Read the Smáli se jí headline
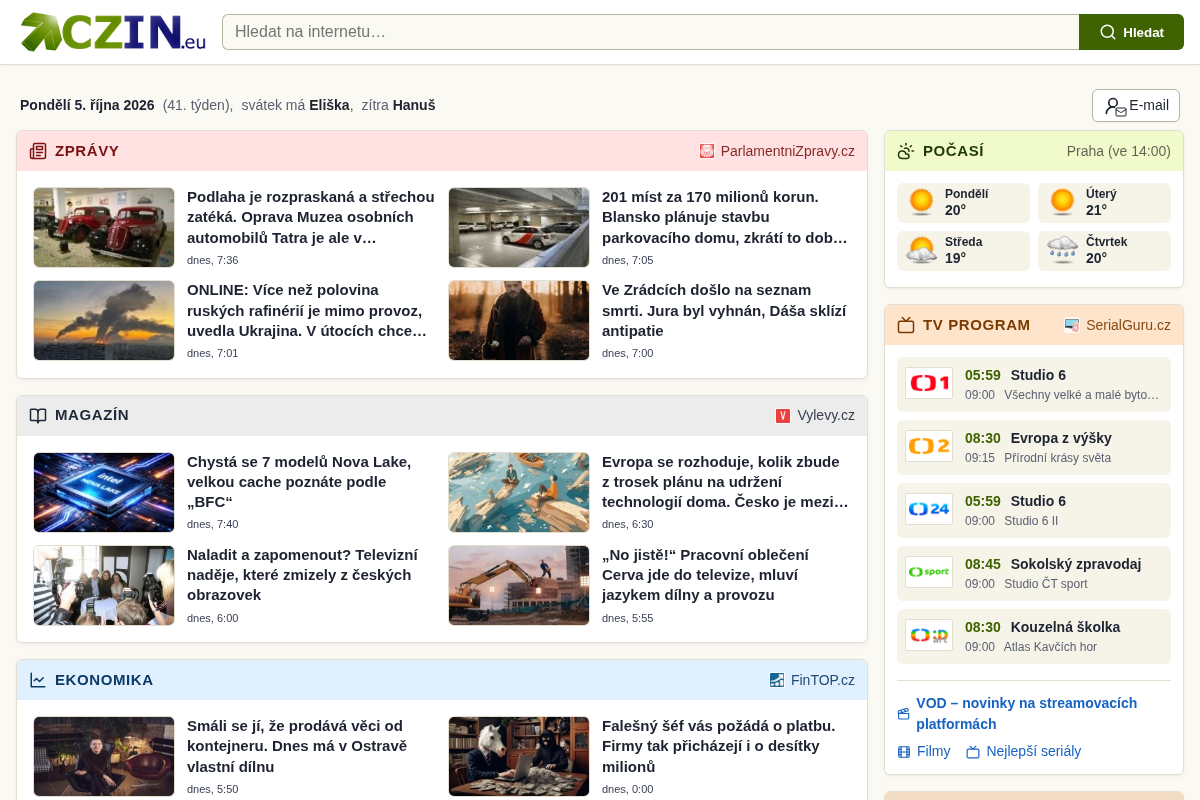Image resolution: width=1200 pixels, height=800 pixels. pos(297,746)
